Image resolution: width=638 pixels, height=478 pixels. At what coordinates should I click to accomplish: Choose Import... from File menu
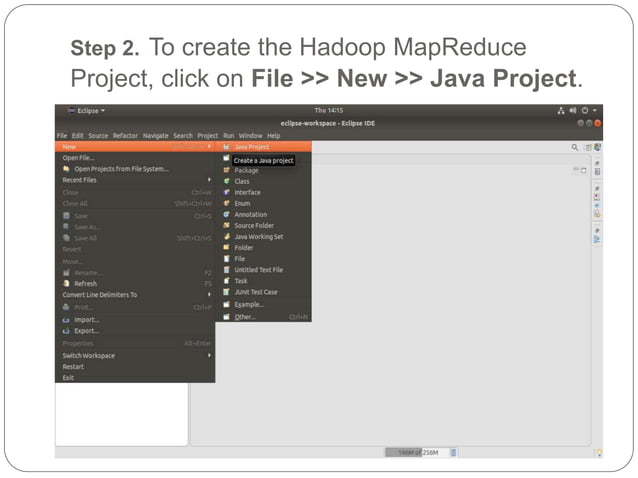[86, 320]
